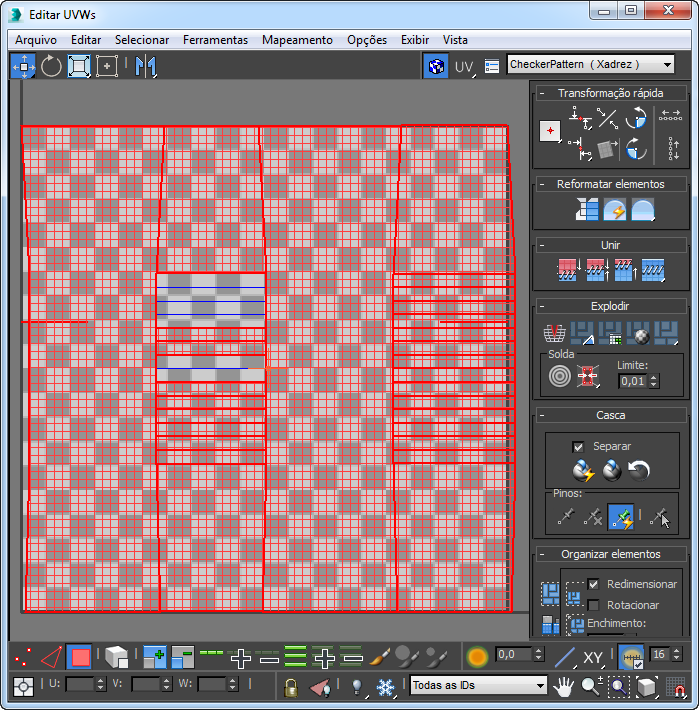Viewport: 699px width, 710px height.
Task: Click the Break basket icon in Explodir
Action: pyautogui.click(x=554, y=334)
